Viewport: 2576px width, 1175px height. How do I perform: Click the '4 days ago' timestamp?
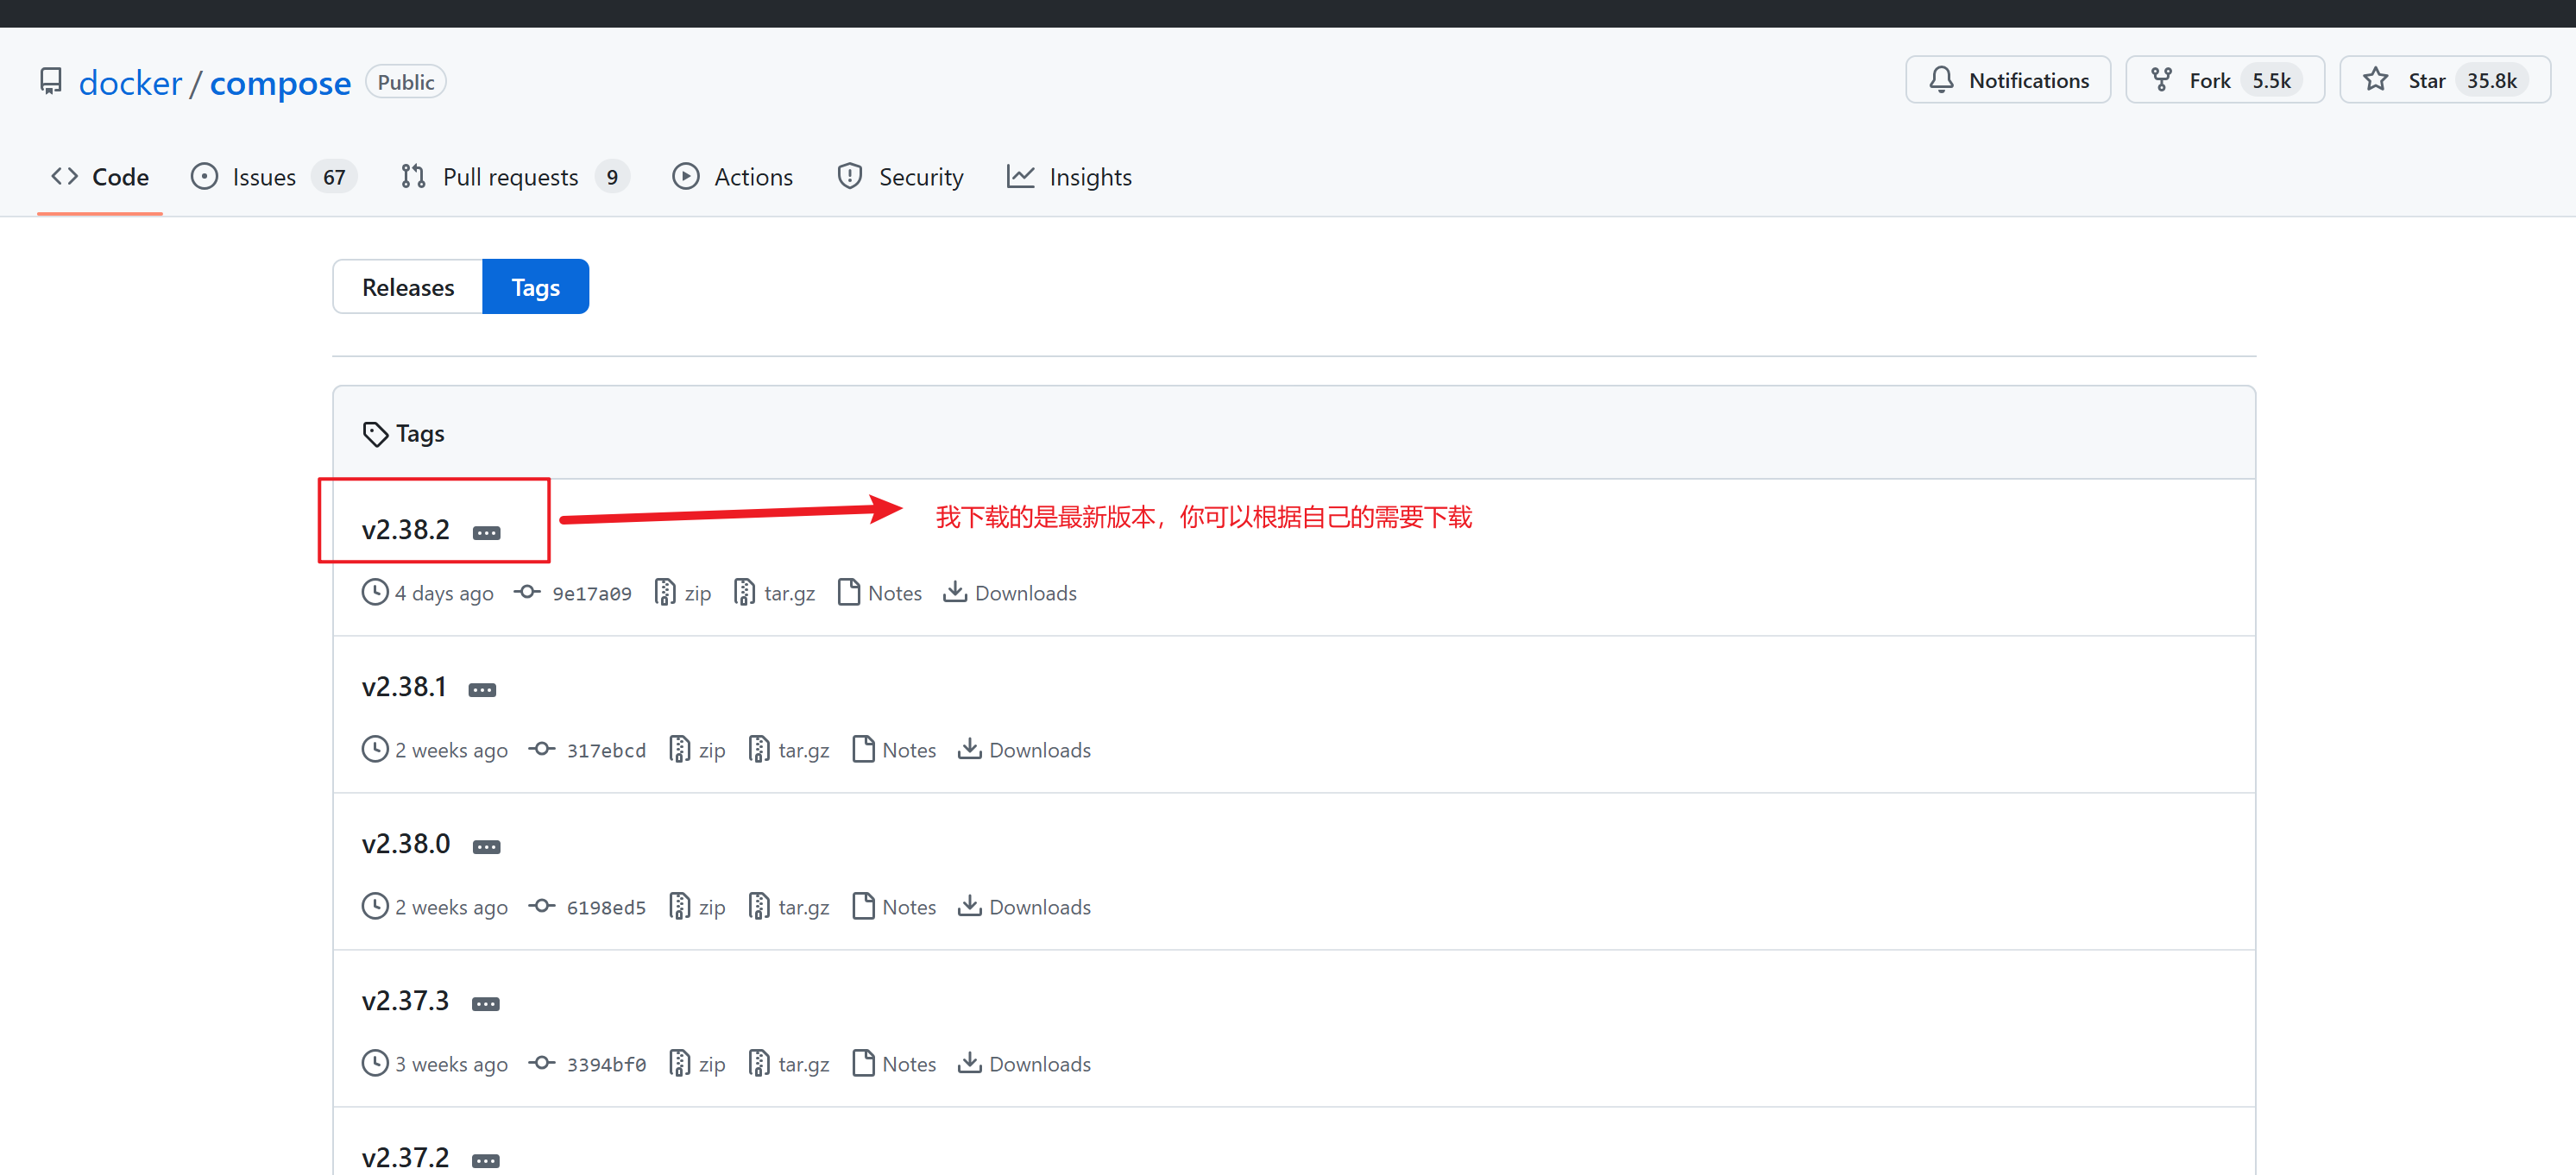[x=444, y=593]
